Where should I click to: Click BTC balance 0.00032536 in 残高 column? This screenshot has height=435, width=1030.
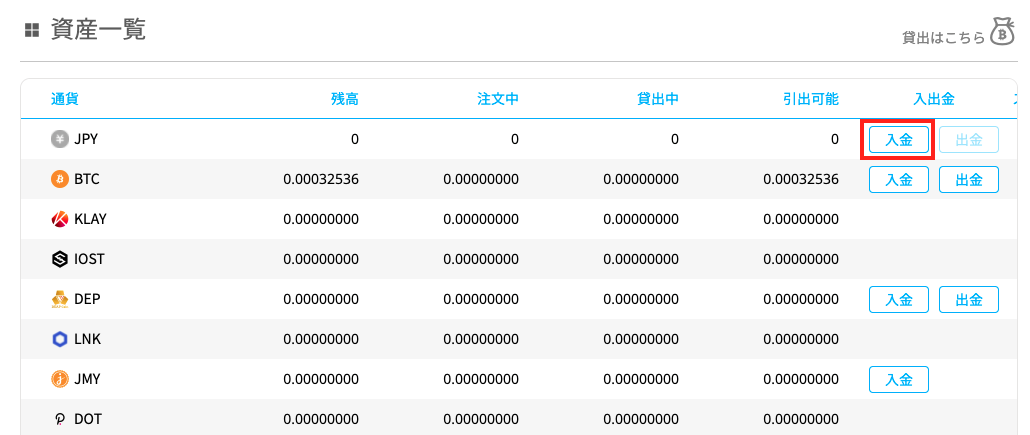point(321,179)
